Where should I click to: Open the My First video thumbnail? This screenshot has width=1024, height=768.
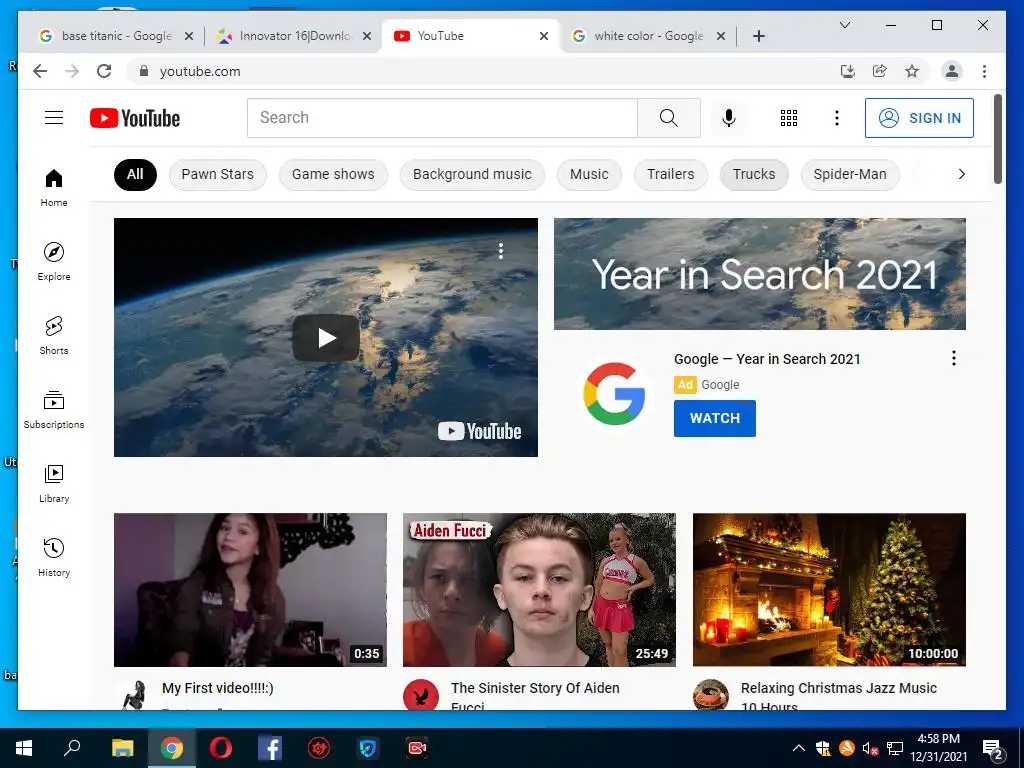250,590
